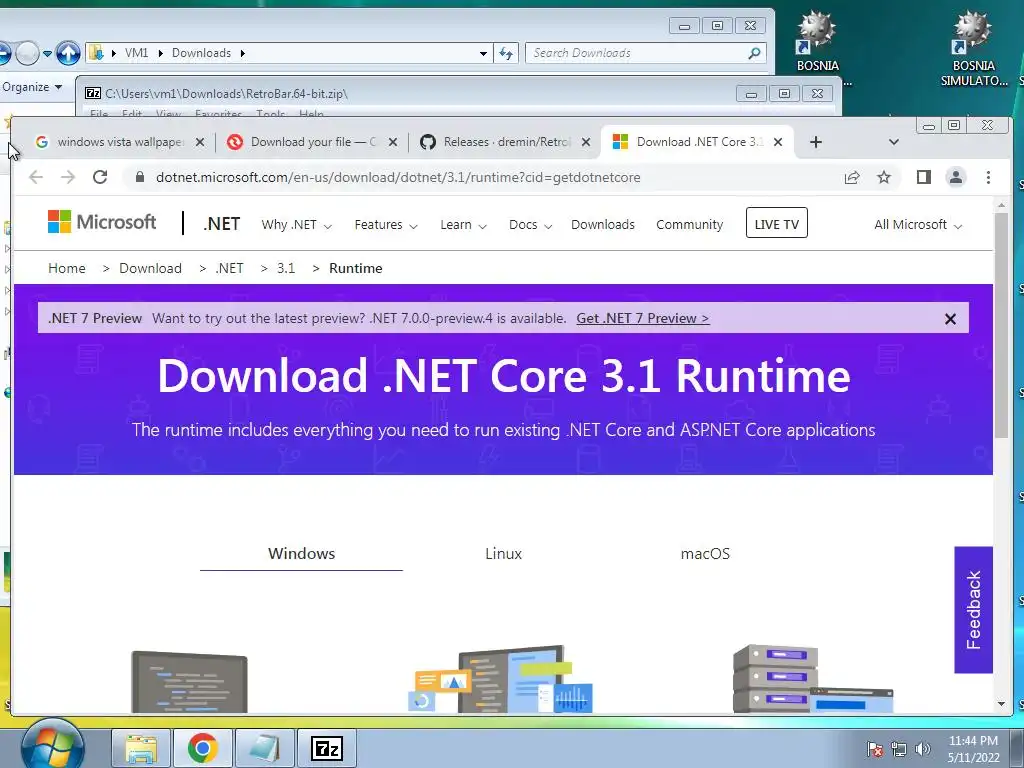Open the taskbar clock showing 11:44 PM
Screen dimensions: 1024x768
click(973, 749)
